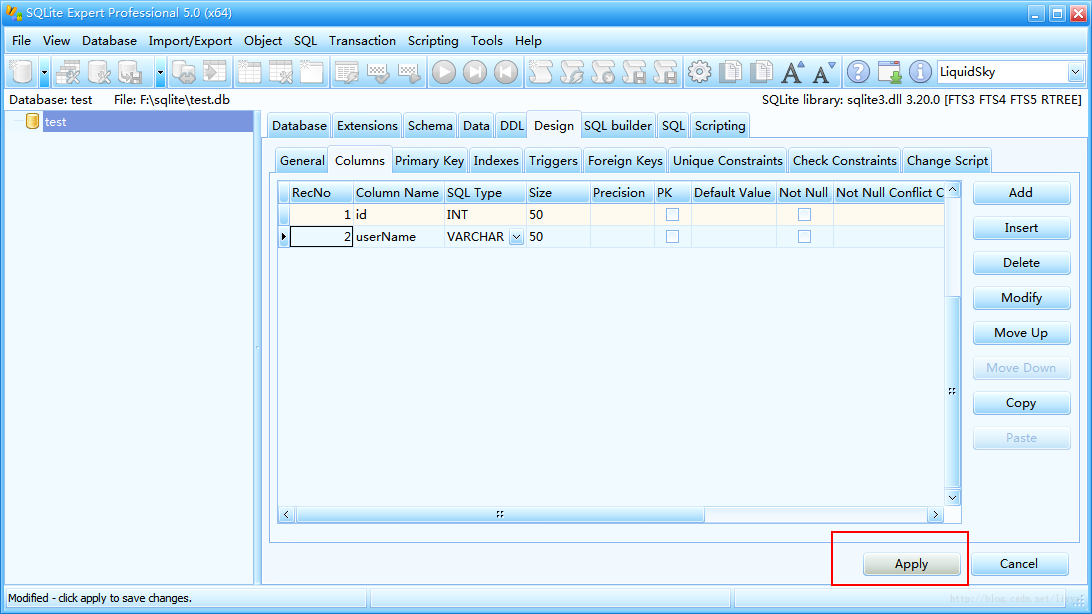Click the Size header in columns grid
Screen dimensions: 1092x614
(557, 193)
